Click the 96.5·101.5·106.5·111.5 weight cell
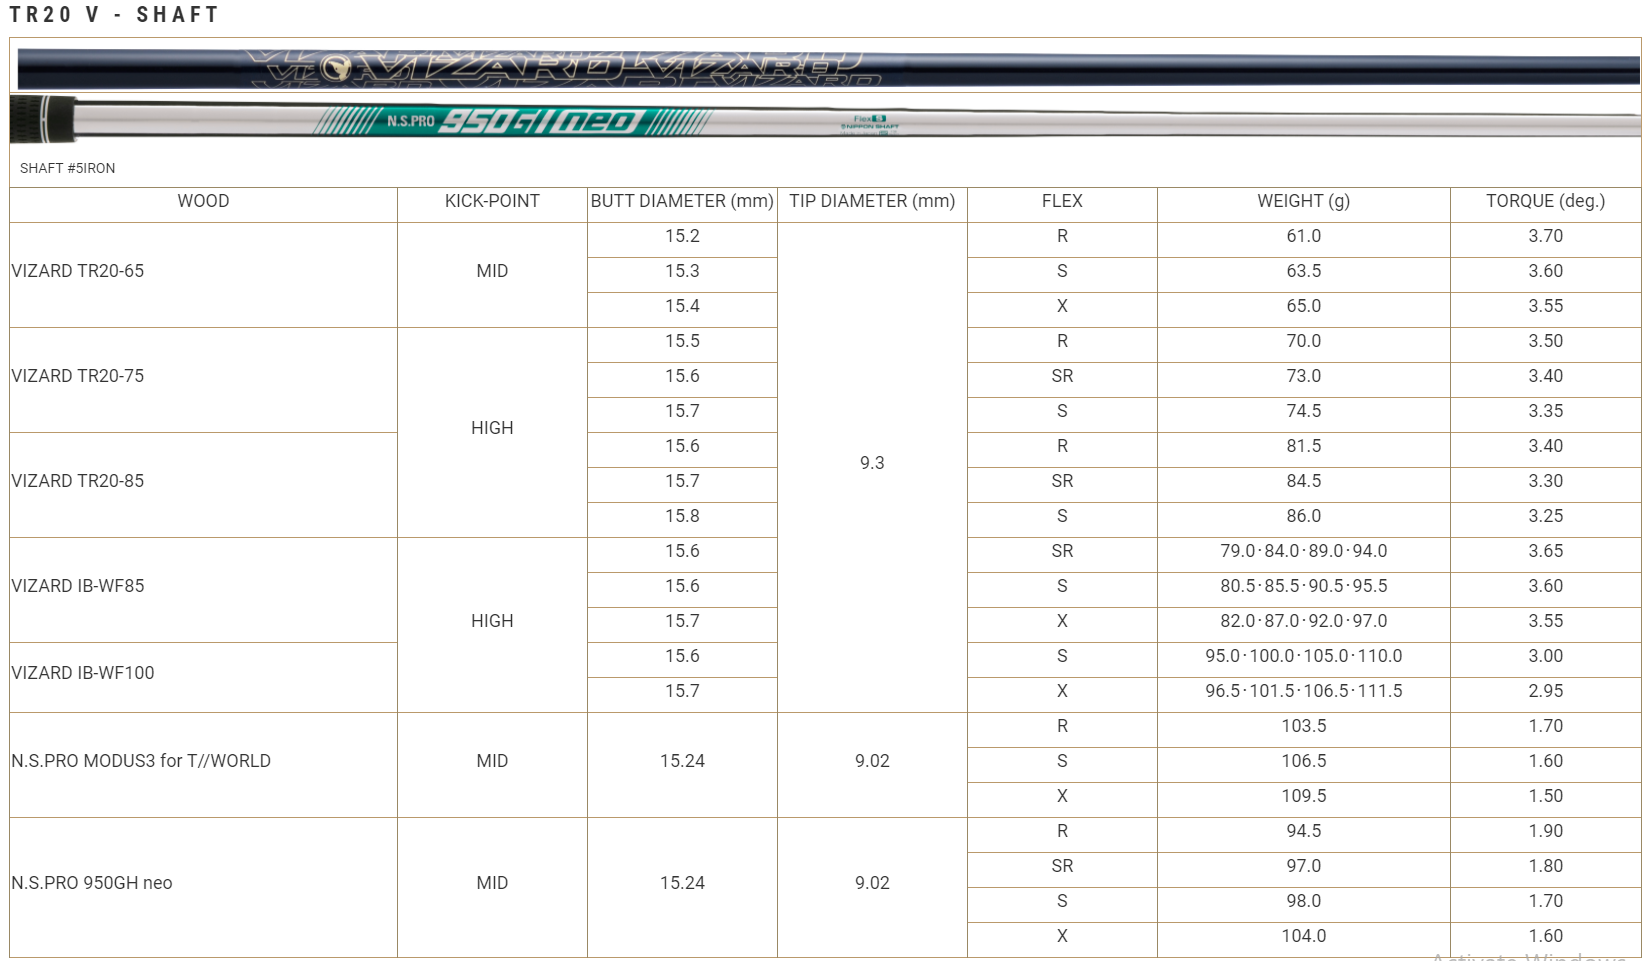This screenshot has height=961, width=1650. (1303, 691)
